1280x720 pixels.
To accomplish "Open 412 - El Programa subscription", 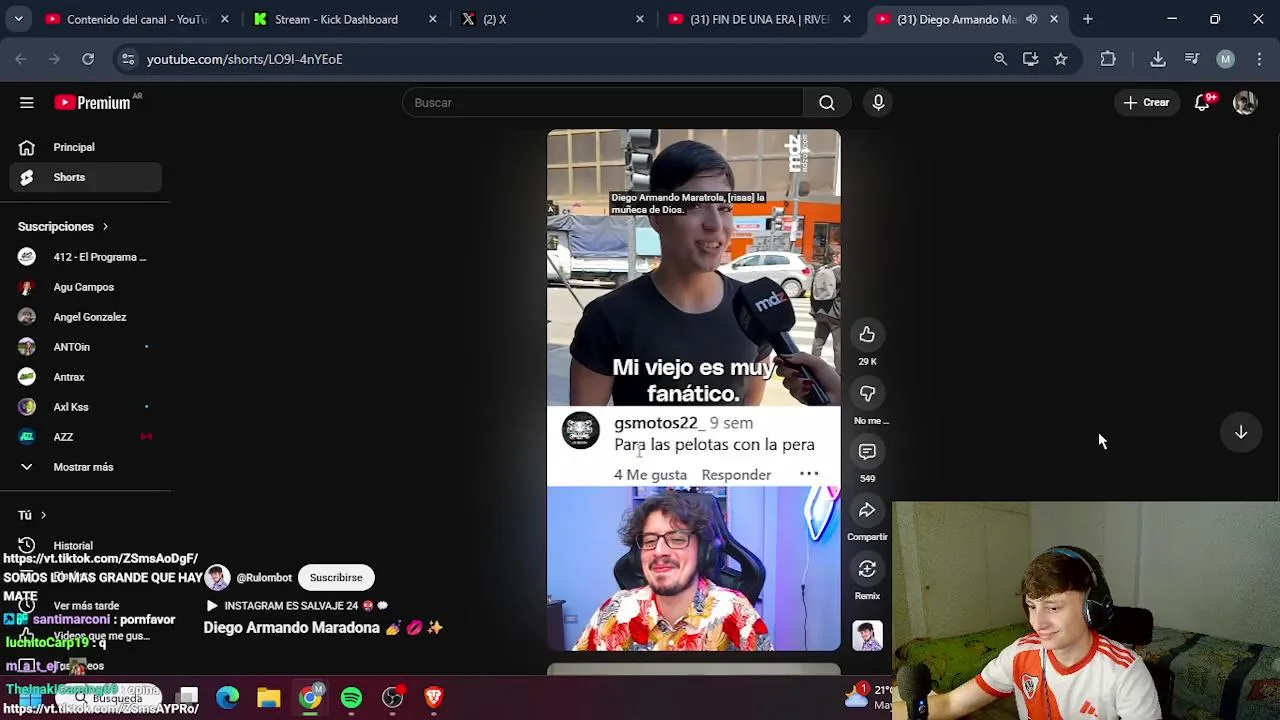I will (86, 257).
